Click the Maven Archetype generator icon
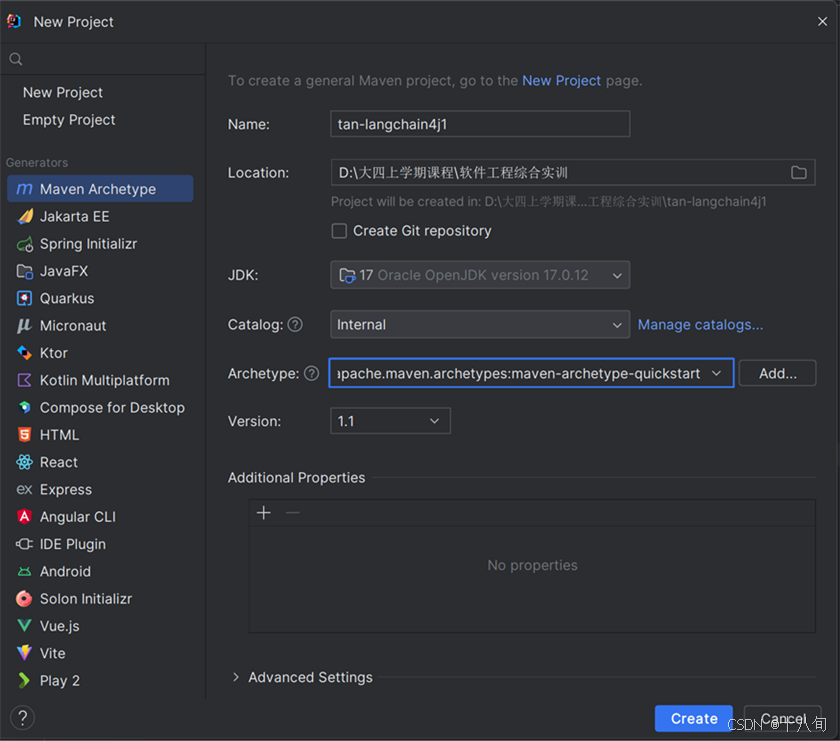Image resolution: width=840 pixels, height=741 pixels. click(x=25, y=189)
